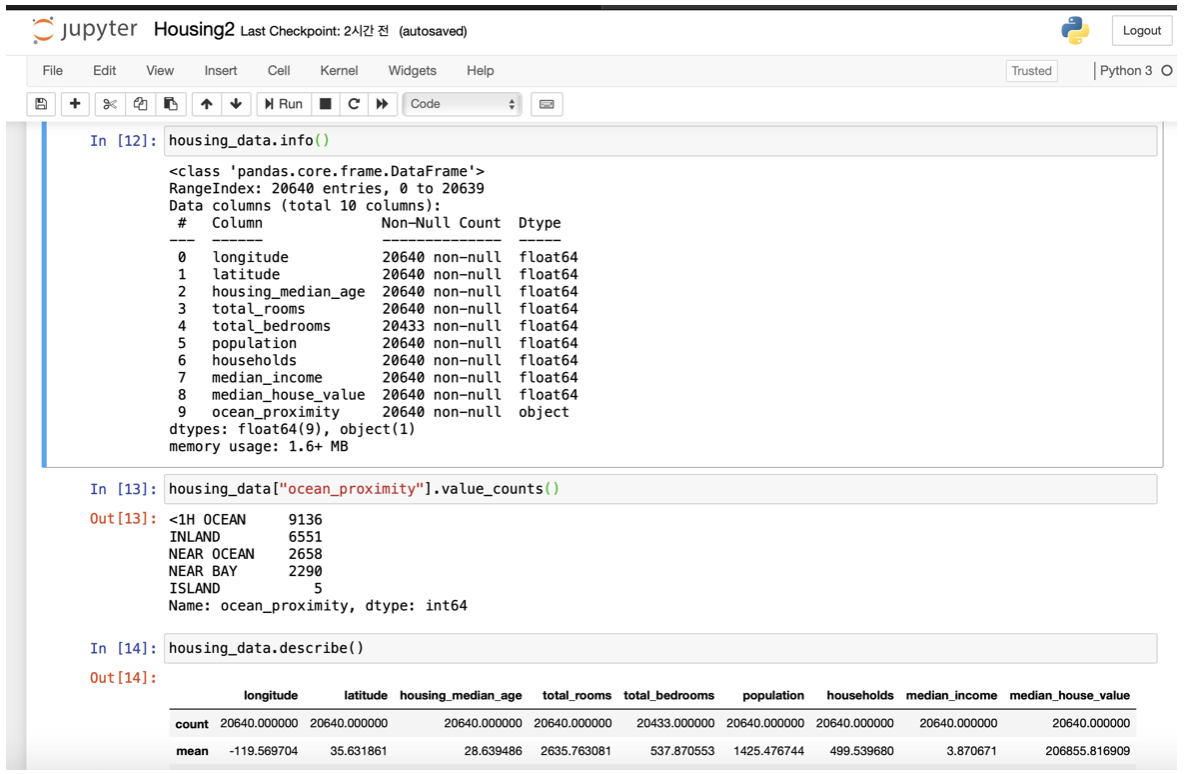Paste cells below icon
The width and height of the screenshot is (1188, 774).
coord(170,104)
